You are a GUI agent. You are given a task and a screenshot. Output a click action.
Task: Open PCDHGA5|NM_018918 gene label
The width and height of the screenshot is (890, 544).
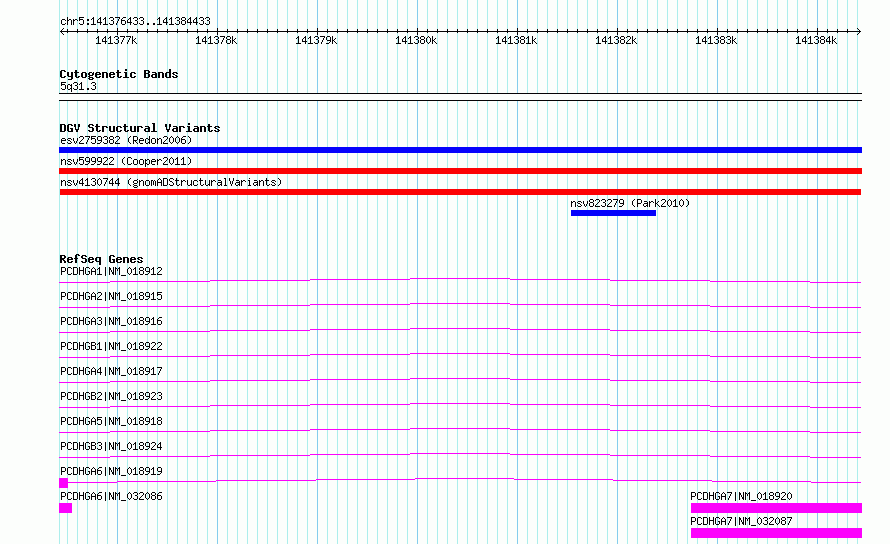click(x=111, y=421)
